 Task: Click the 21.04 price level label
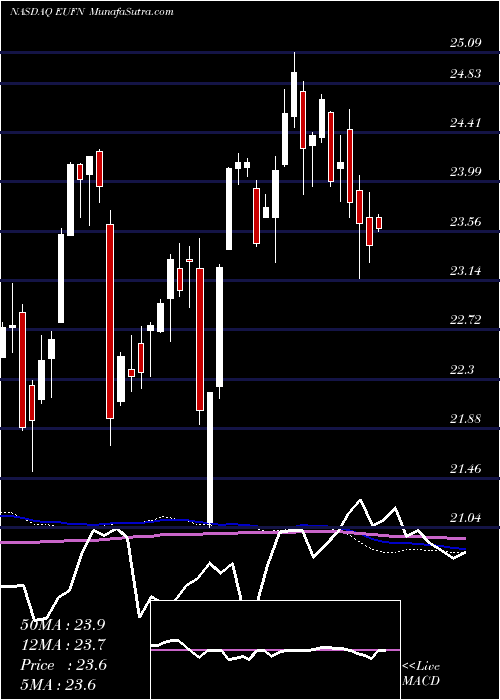point(466,518)
